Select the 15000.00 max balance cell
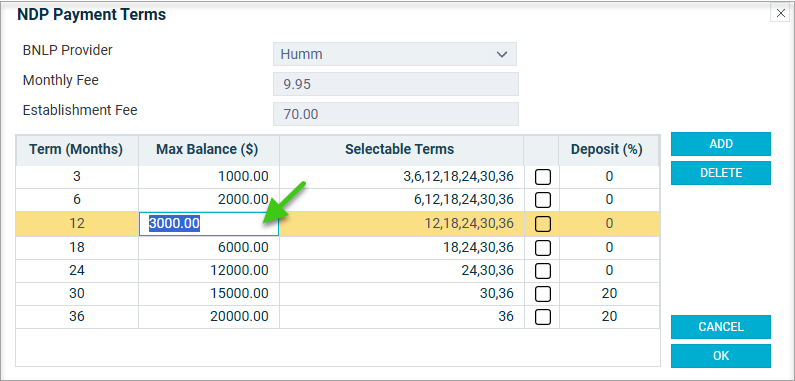Screen dimensions: 795x381 pos(208,294)
